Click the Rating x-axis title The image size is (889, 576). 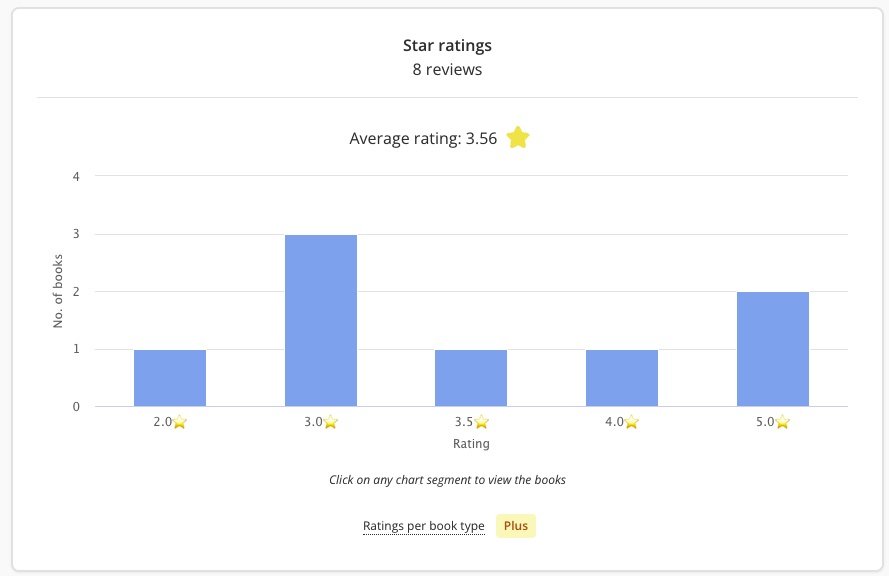click(471, 444)
